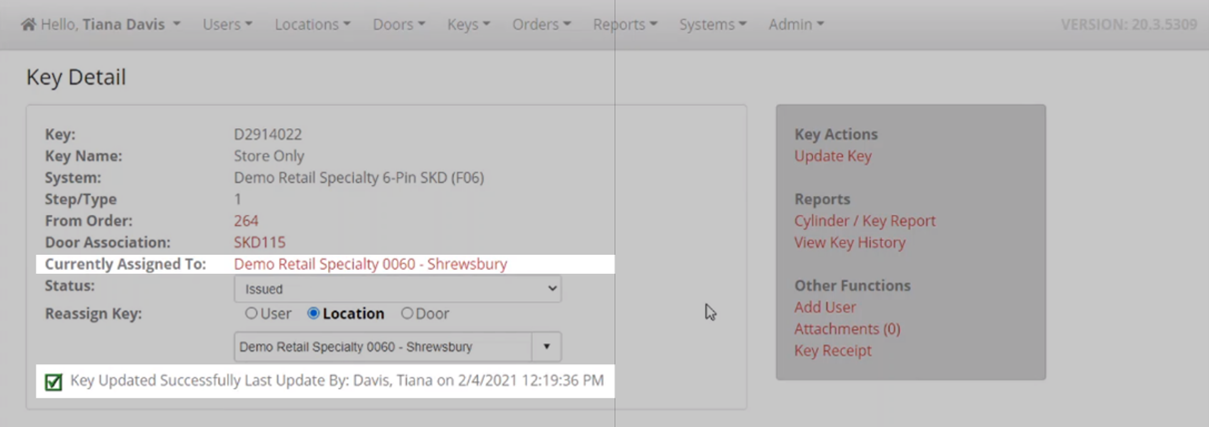Viewport: 1209px width, 427px height.
Task: Open the Cylinder / Key Report
Action: tap(865, 221)
